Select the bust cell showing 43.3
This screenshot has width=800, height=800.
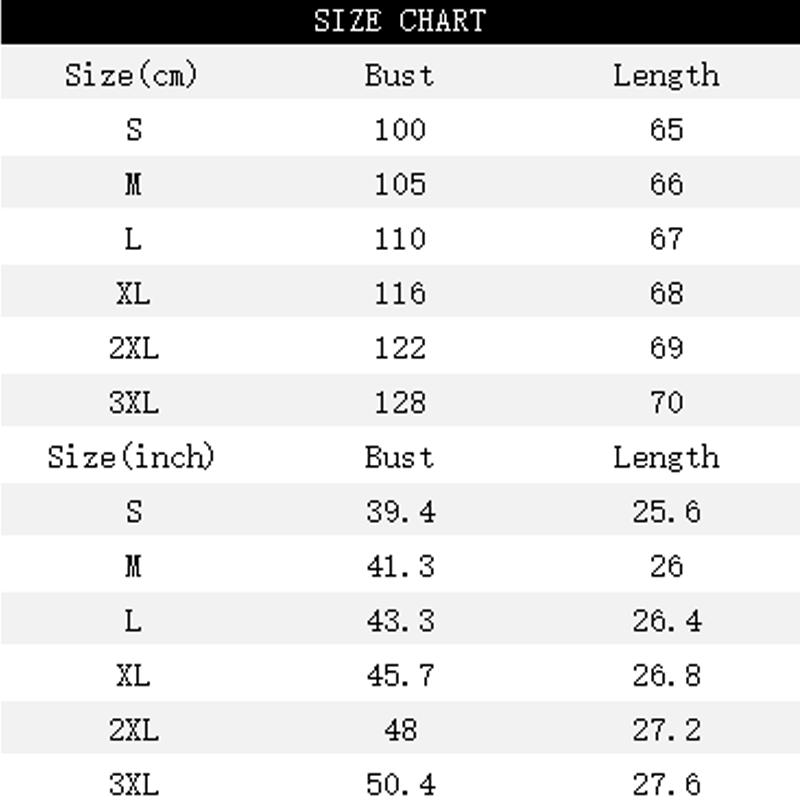pyautogui.click(x=399, y=621)
